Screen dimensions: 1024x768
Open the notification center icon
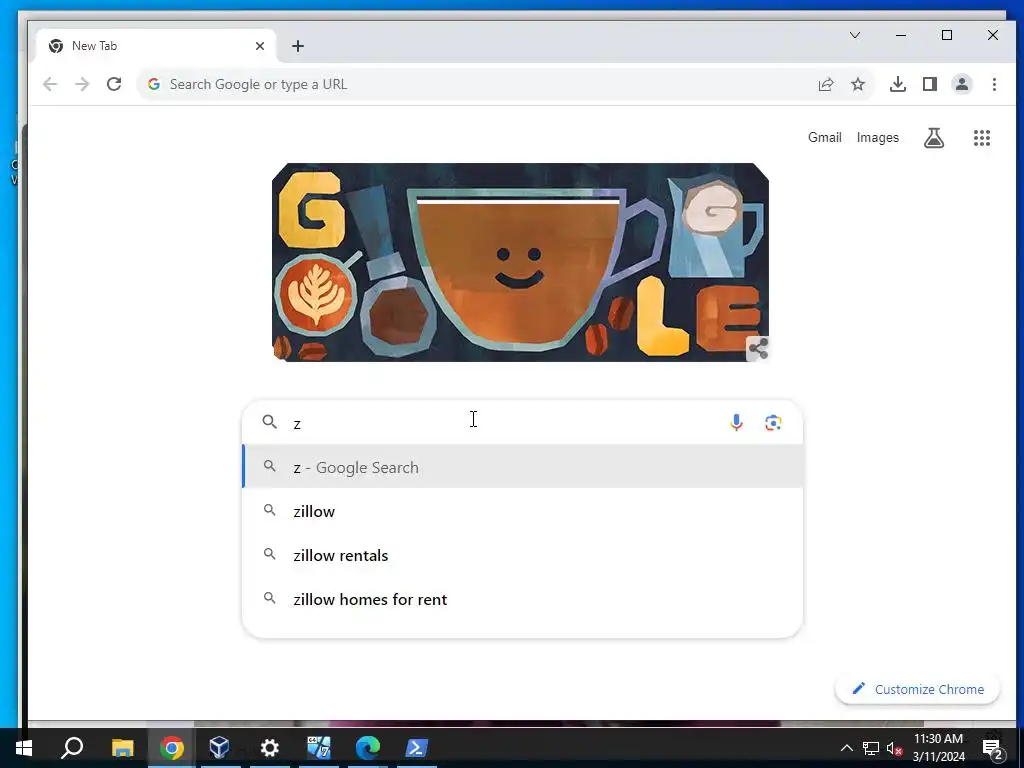tap(992, 749)
